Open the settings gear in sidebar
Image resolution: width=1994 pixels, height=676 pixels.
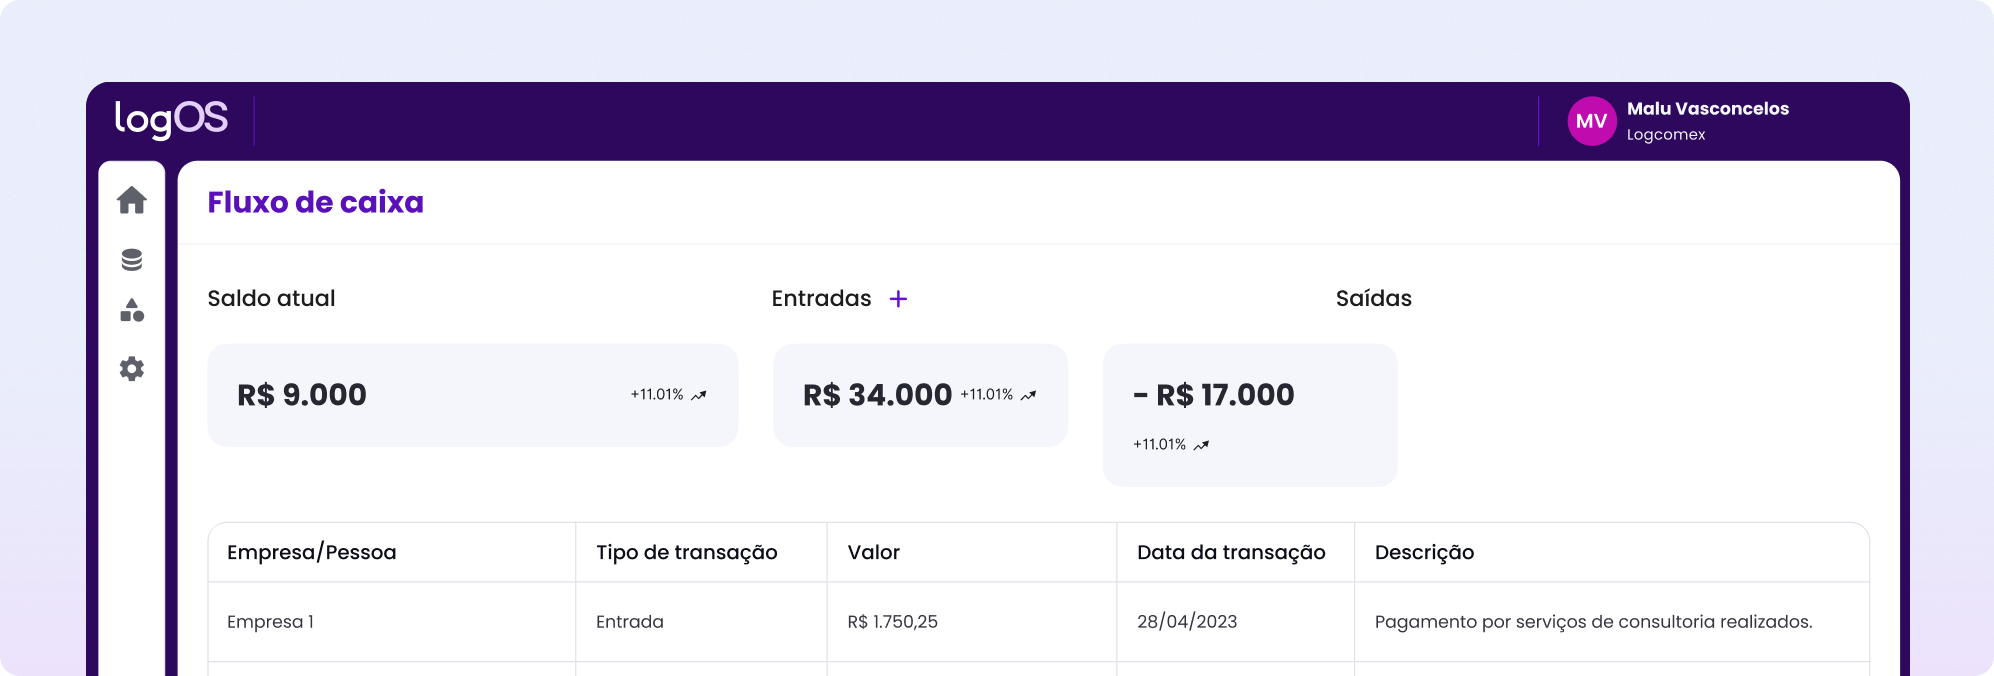tap(132, 369)
